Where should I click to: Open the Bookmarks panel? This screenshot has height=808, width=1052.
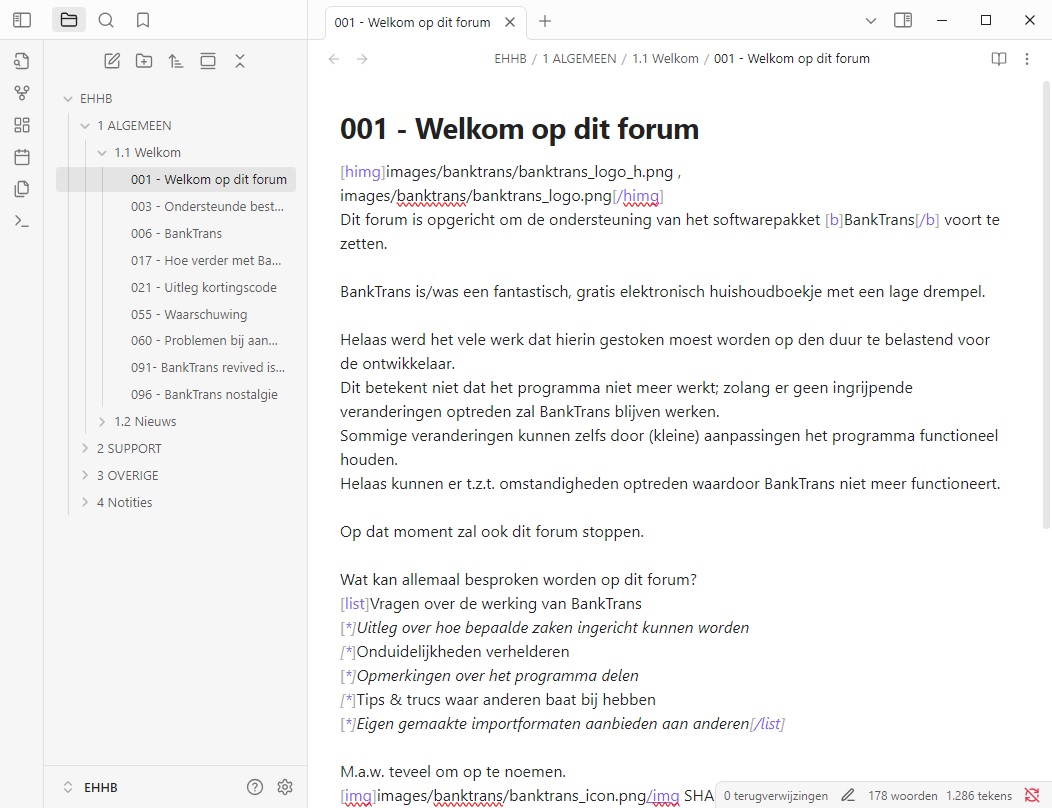[143, 20]
